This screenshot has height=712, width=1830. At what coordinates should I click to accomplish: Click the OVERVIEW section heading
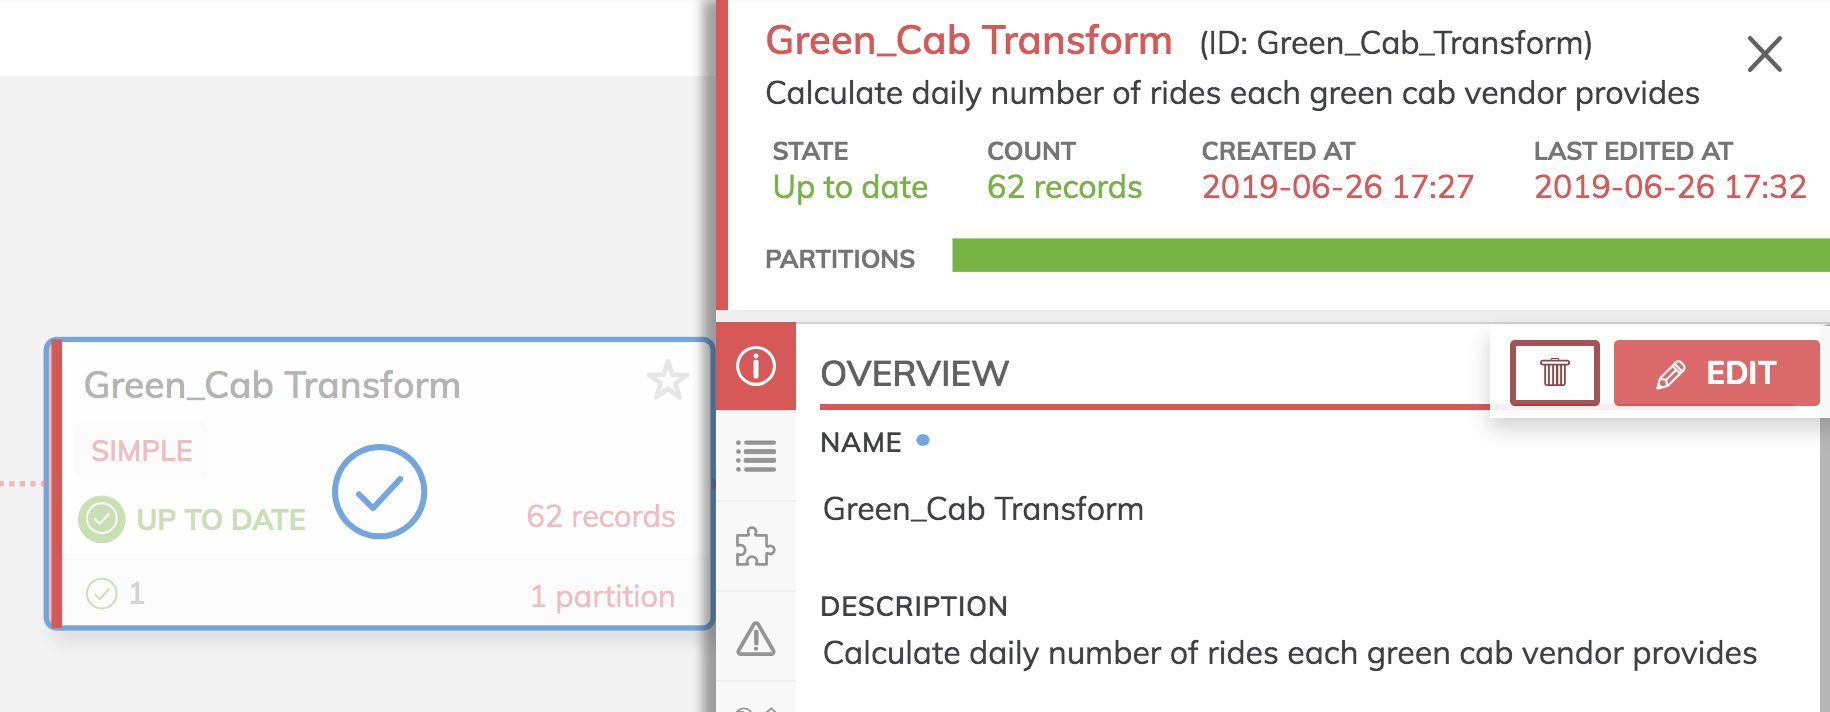click(x=914, y=374)
